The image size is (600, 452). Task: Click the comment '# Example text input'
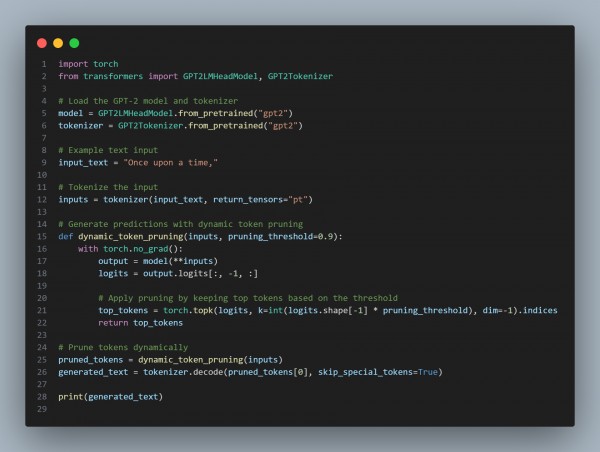pyautogui.click(x=108, y=150)
